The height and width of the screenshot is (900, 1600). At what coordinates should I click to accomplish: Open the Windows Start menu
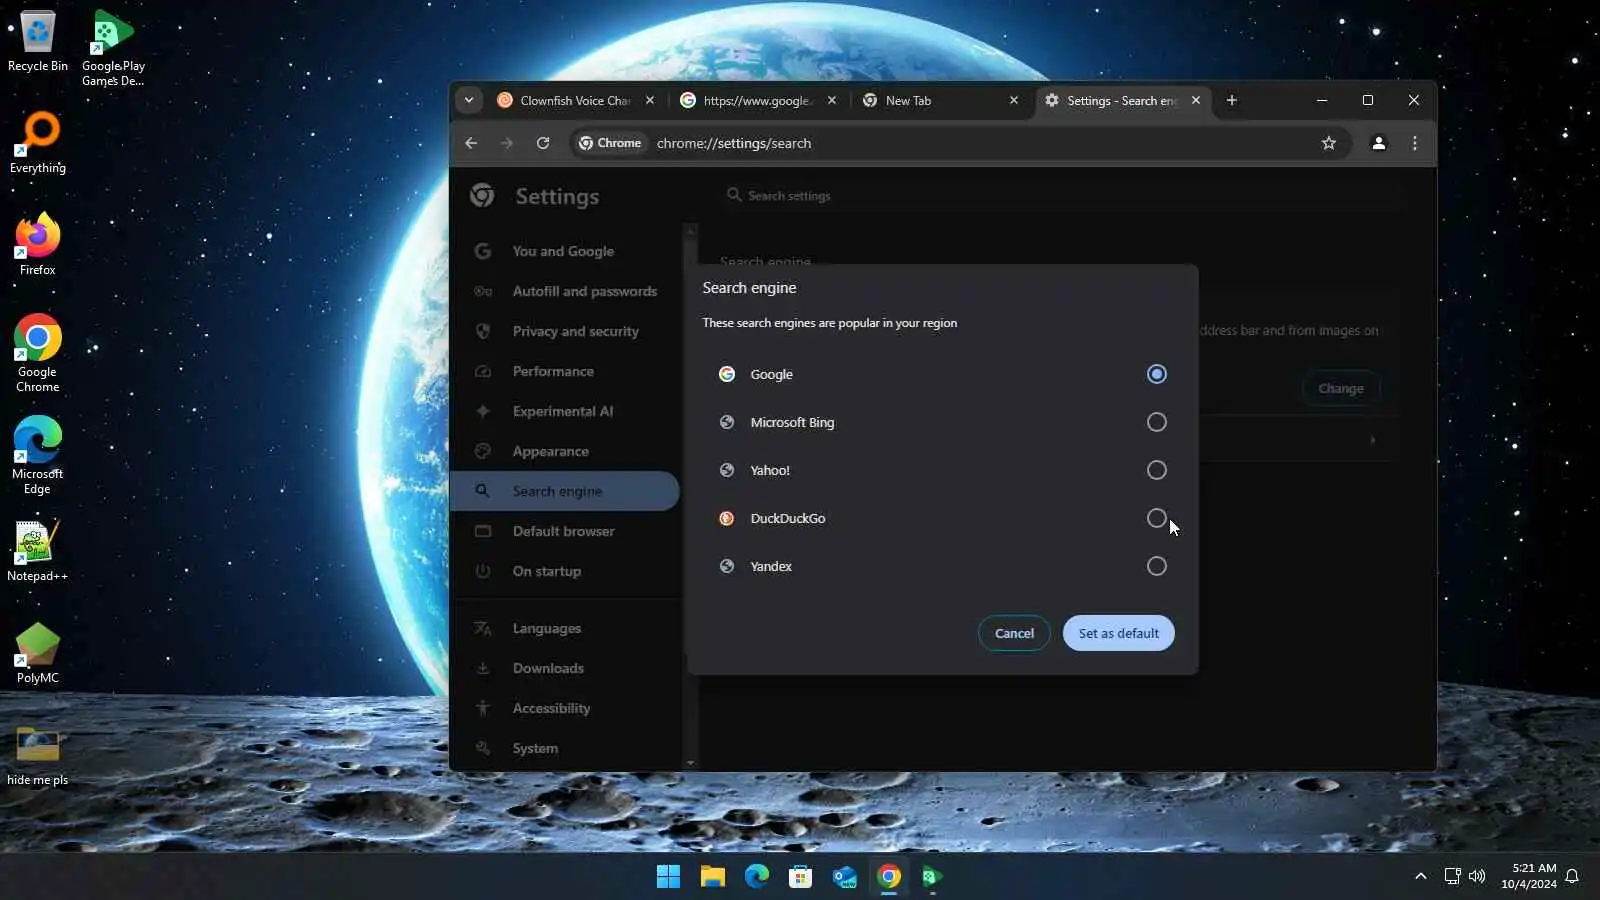click(x=668, y=877)
